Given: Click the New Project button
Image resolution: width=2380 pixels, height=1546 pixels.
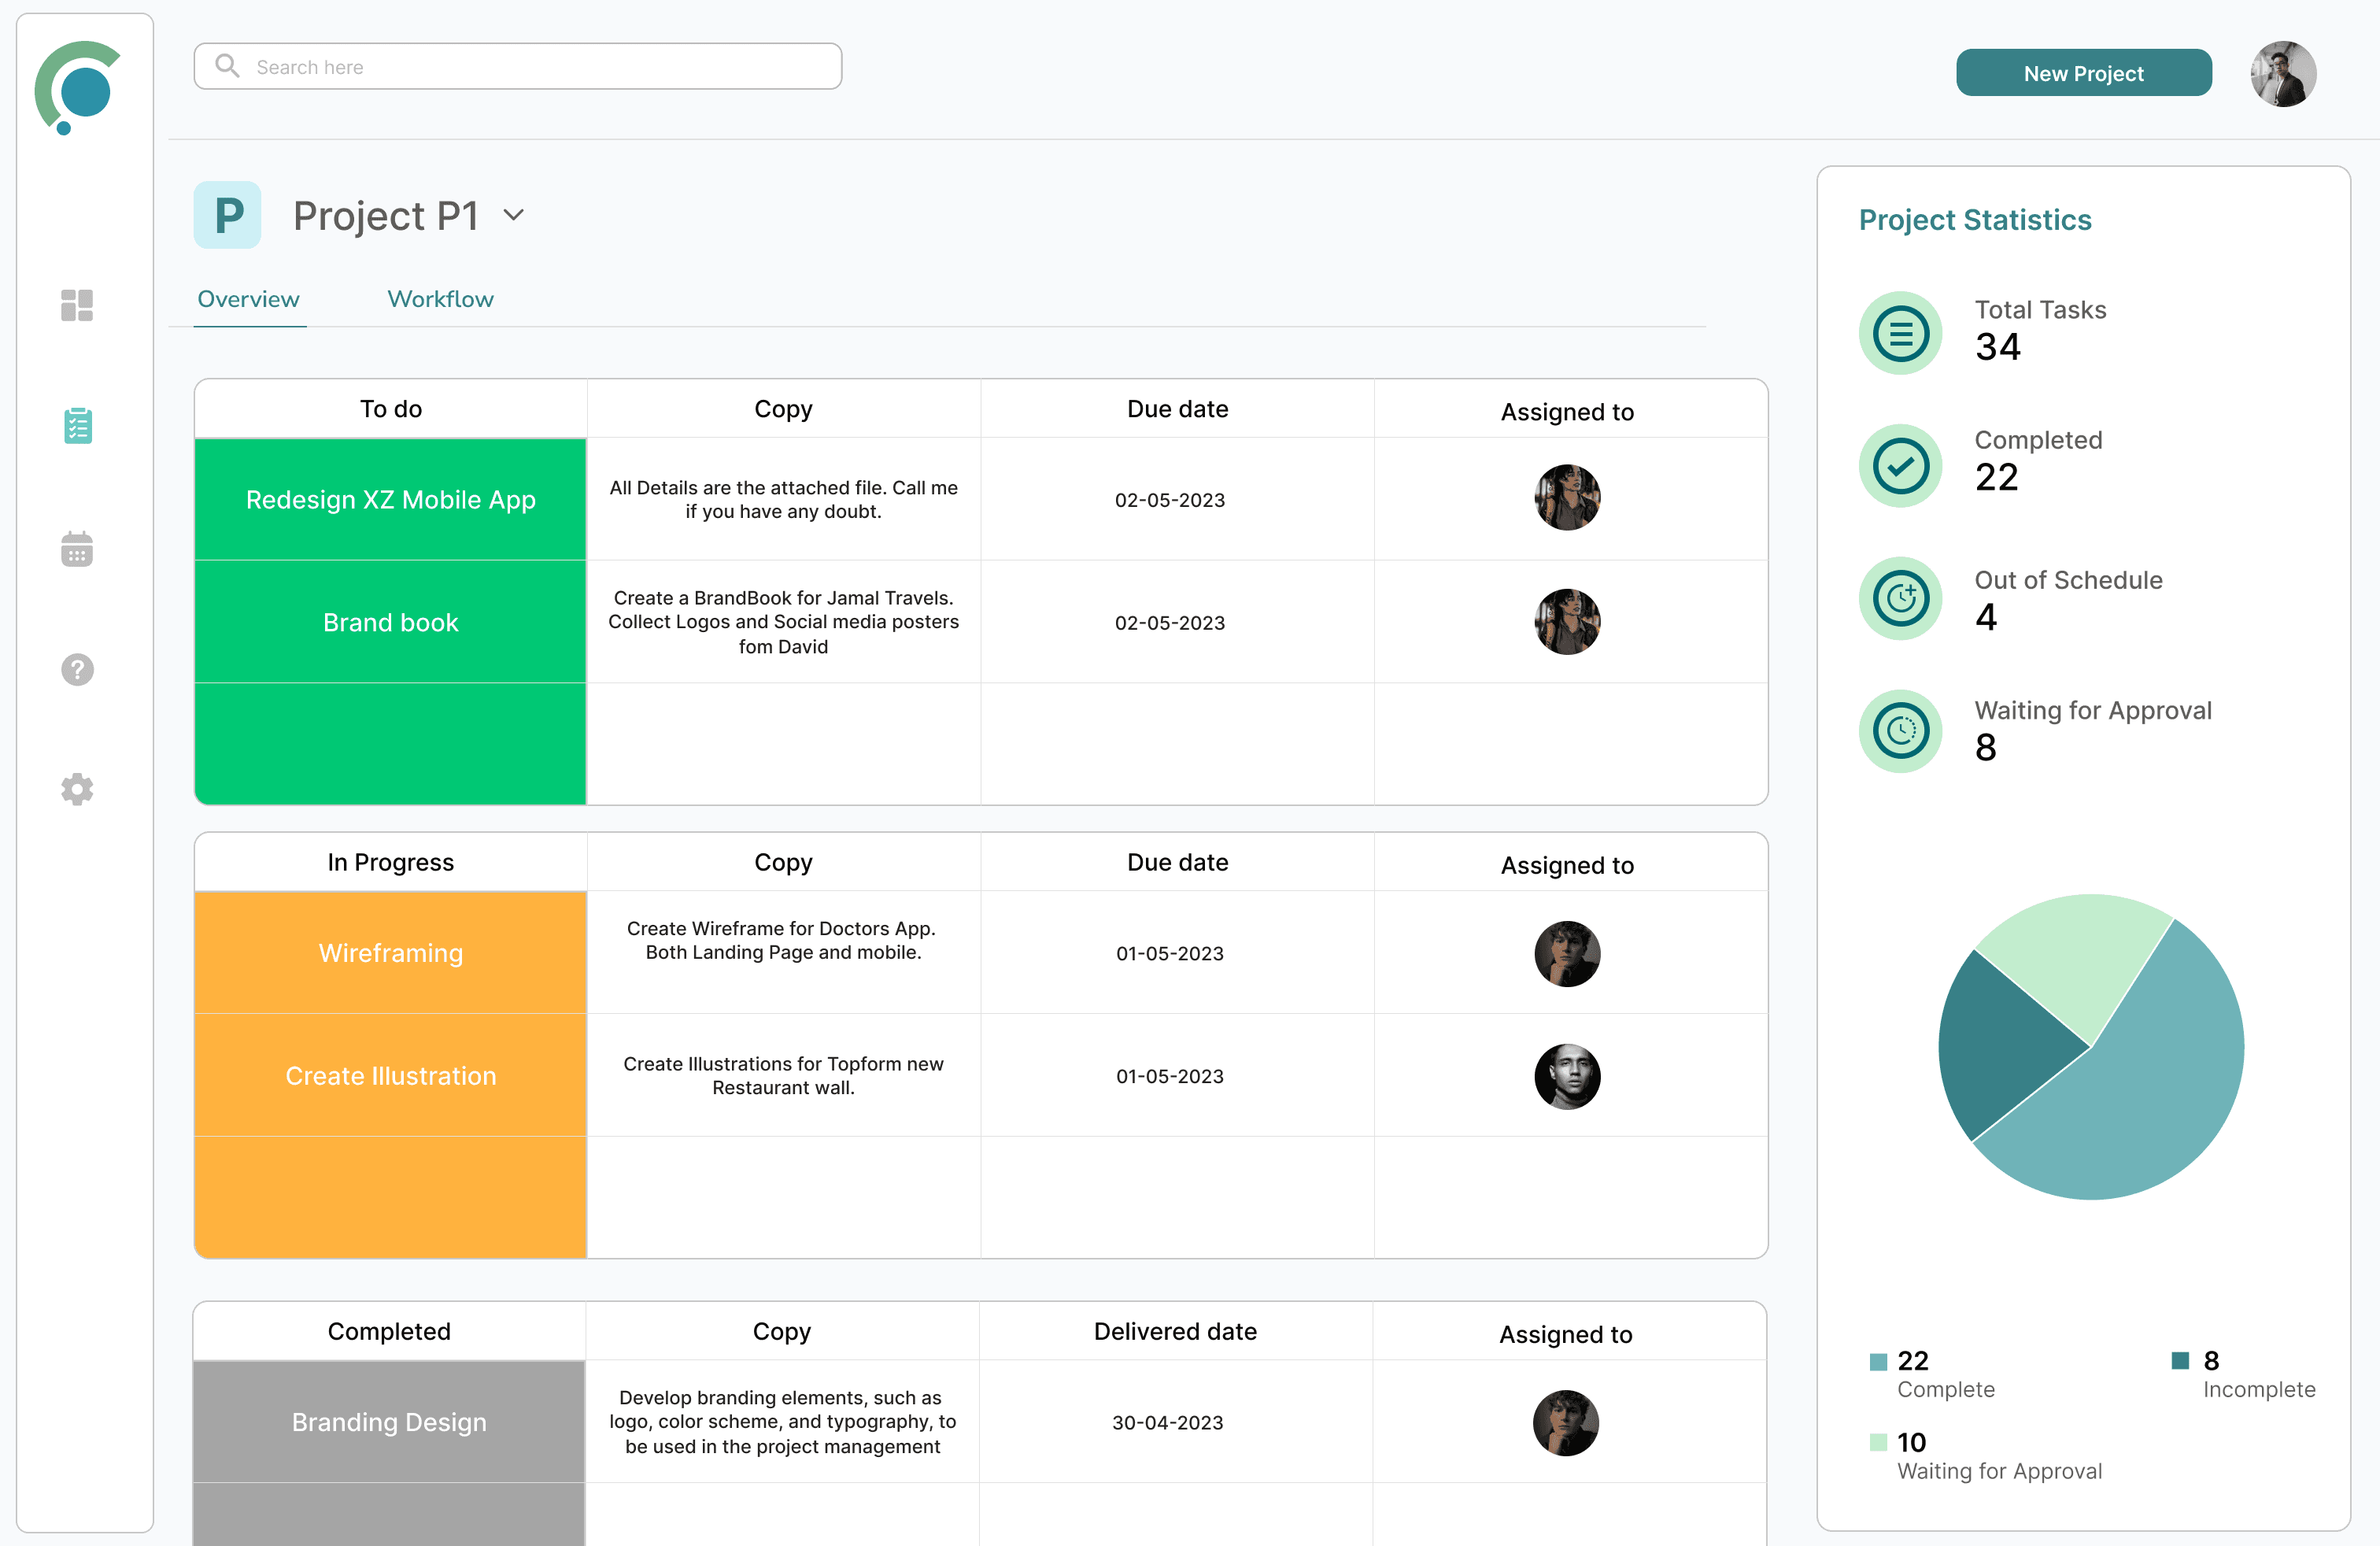Looking at the screenshot, I should [2084, 72].
